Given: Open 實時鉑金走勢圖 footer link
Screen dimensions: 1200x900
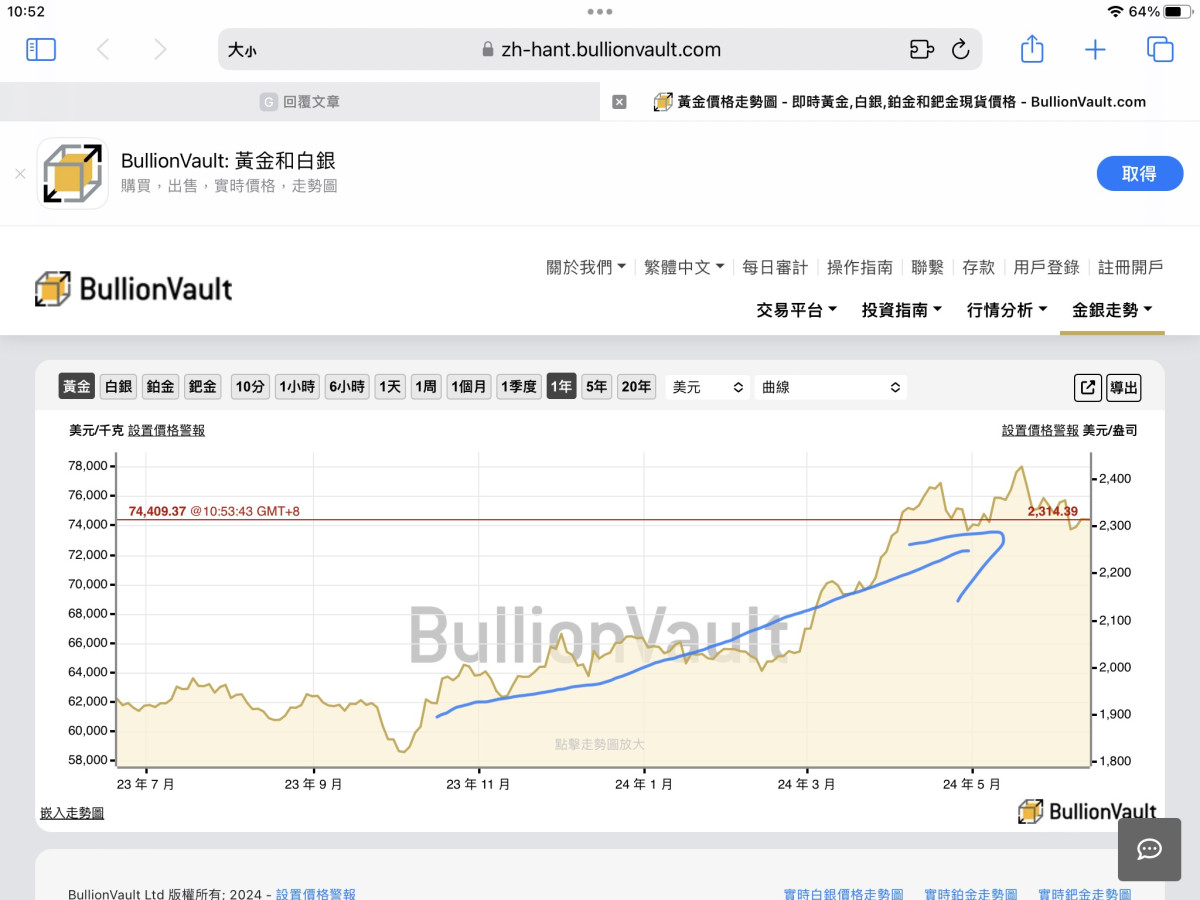Looking at the screenshot, I should [x=971, y=894].
